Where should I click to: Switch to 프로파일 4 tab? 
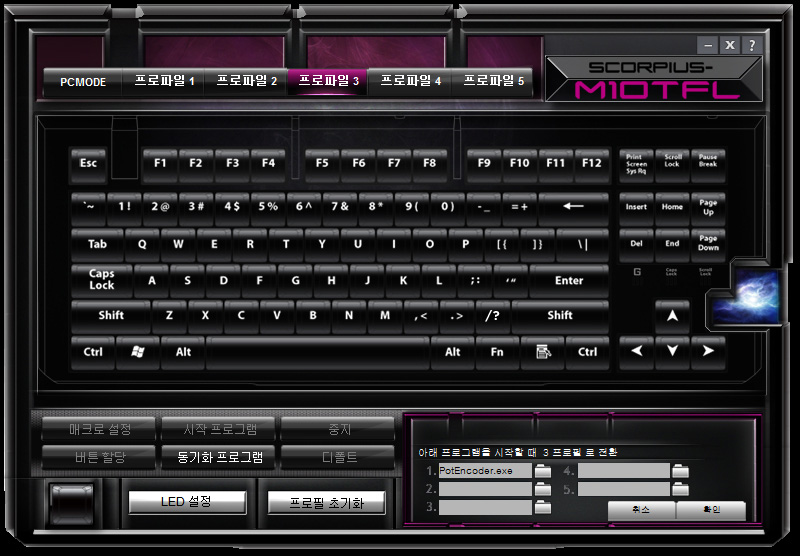pos(410,81)
